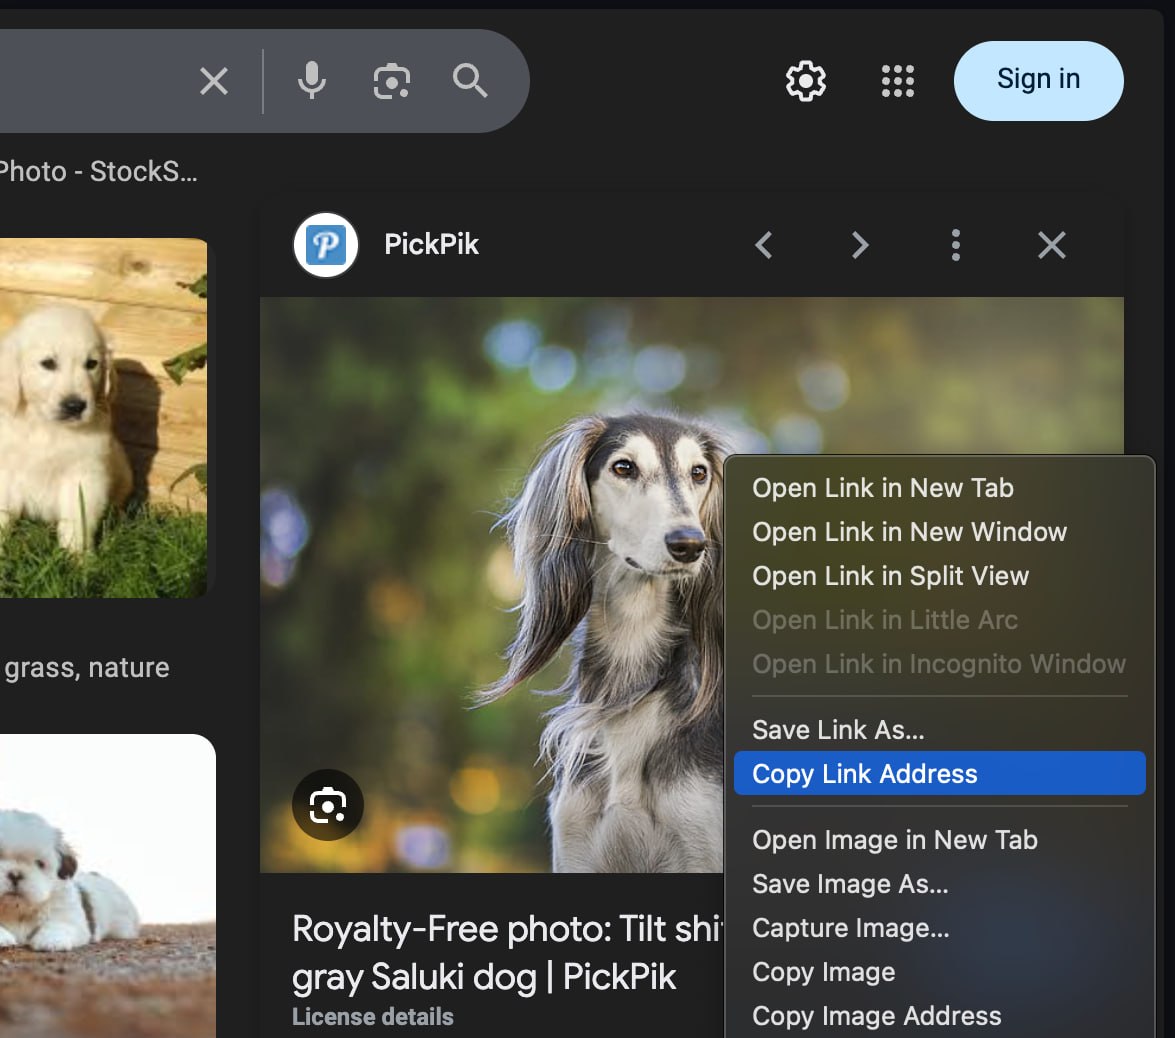Open three-dot more options menu
Viewport: 1175px width, 1038px height.
click(x=956, y=245)
